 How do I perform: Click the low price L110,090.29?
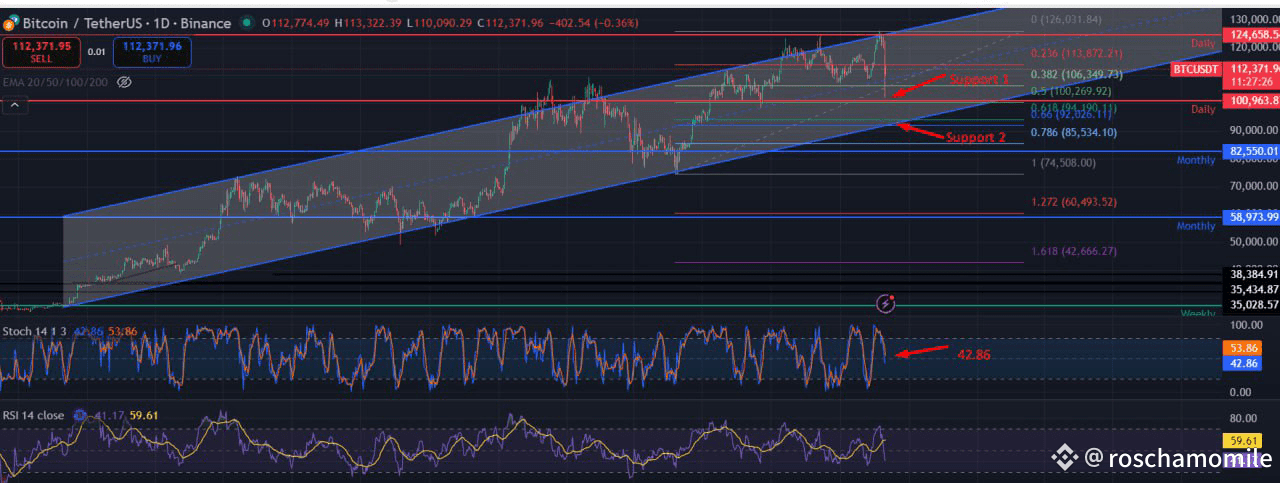[x=441, y=23]
